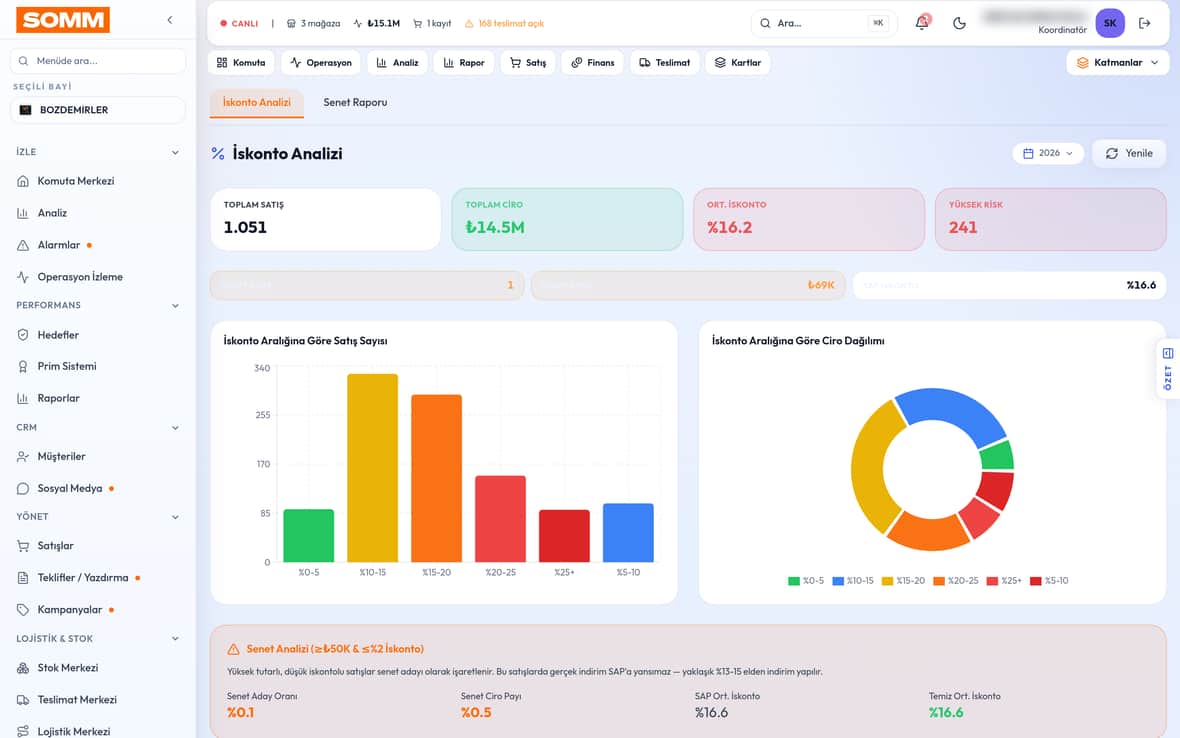Open the 2026 year dropdown

pyautogui.click(x=1048, y=153)
